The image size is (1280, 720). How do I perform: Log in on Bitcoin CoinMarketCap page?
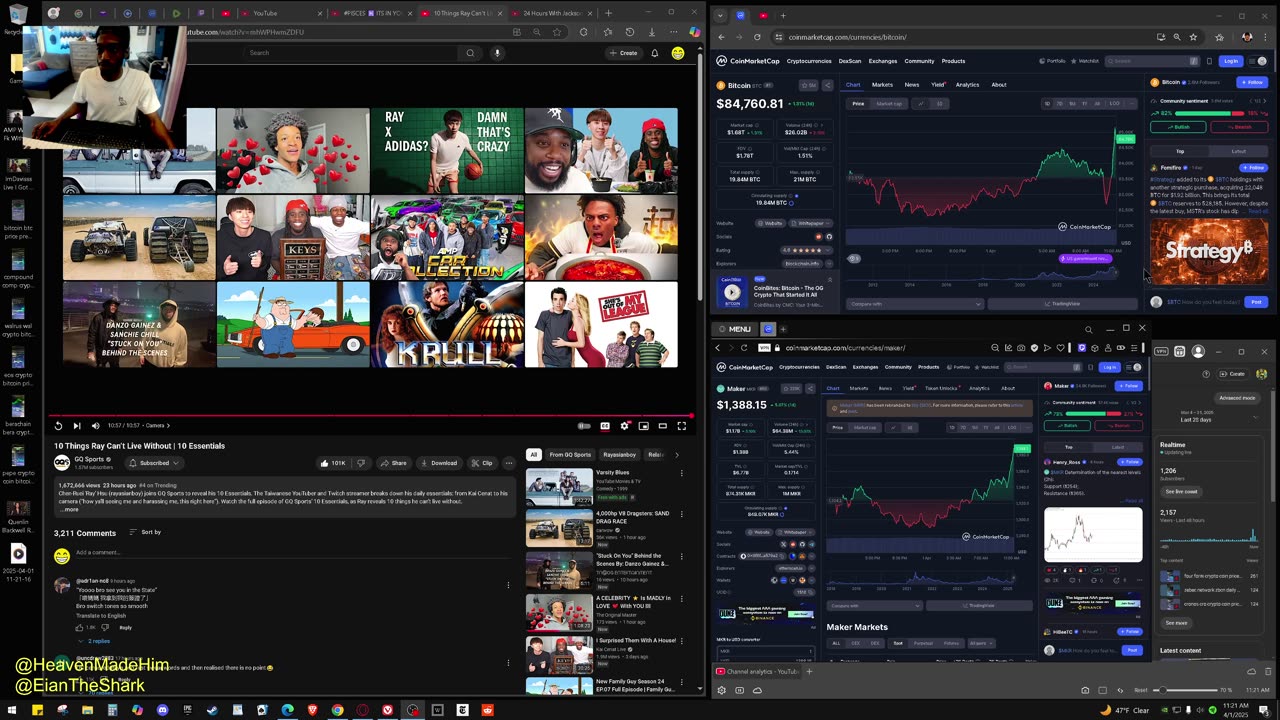(x=1231, y=61)
